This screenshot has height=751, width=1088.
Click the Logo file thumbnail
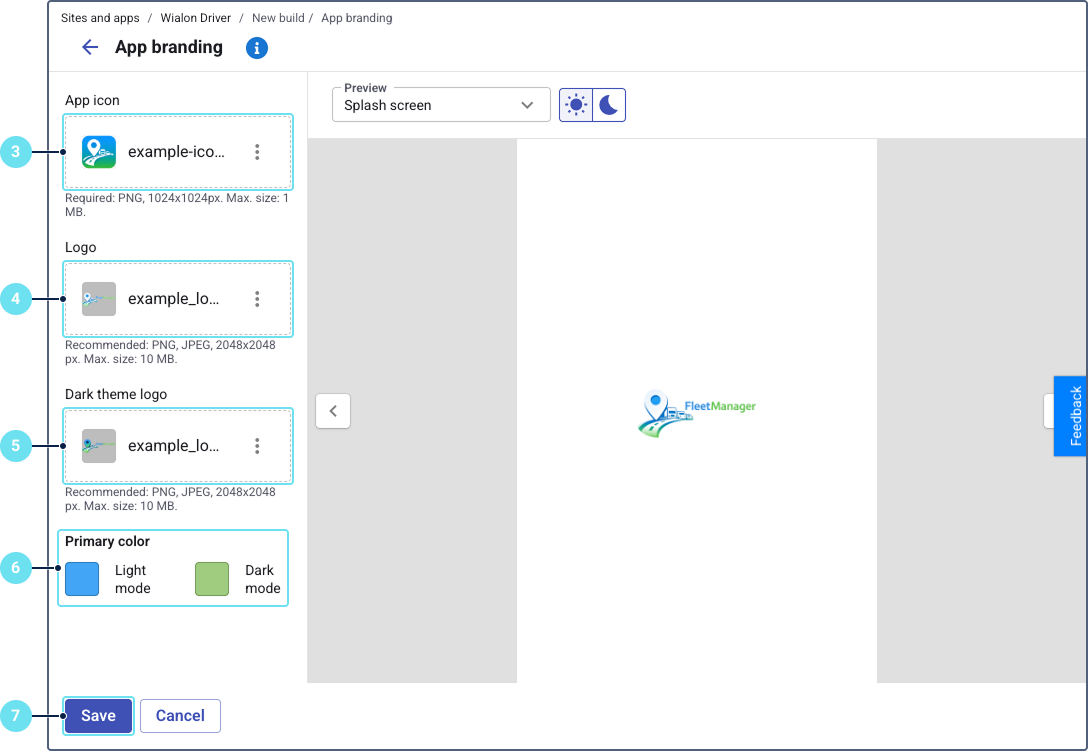tap(99, 299)
